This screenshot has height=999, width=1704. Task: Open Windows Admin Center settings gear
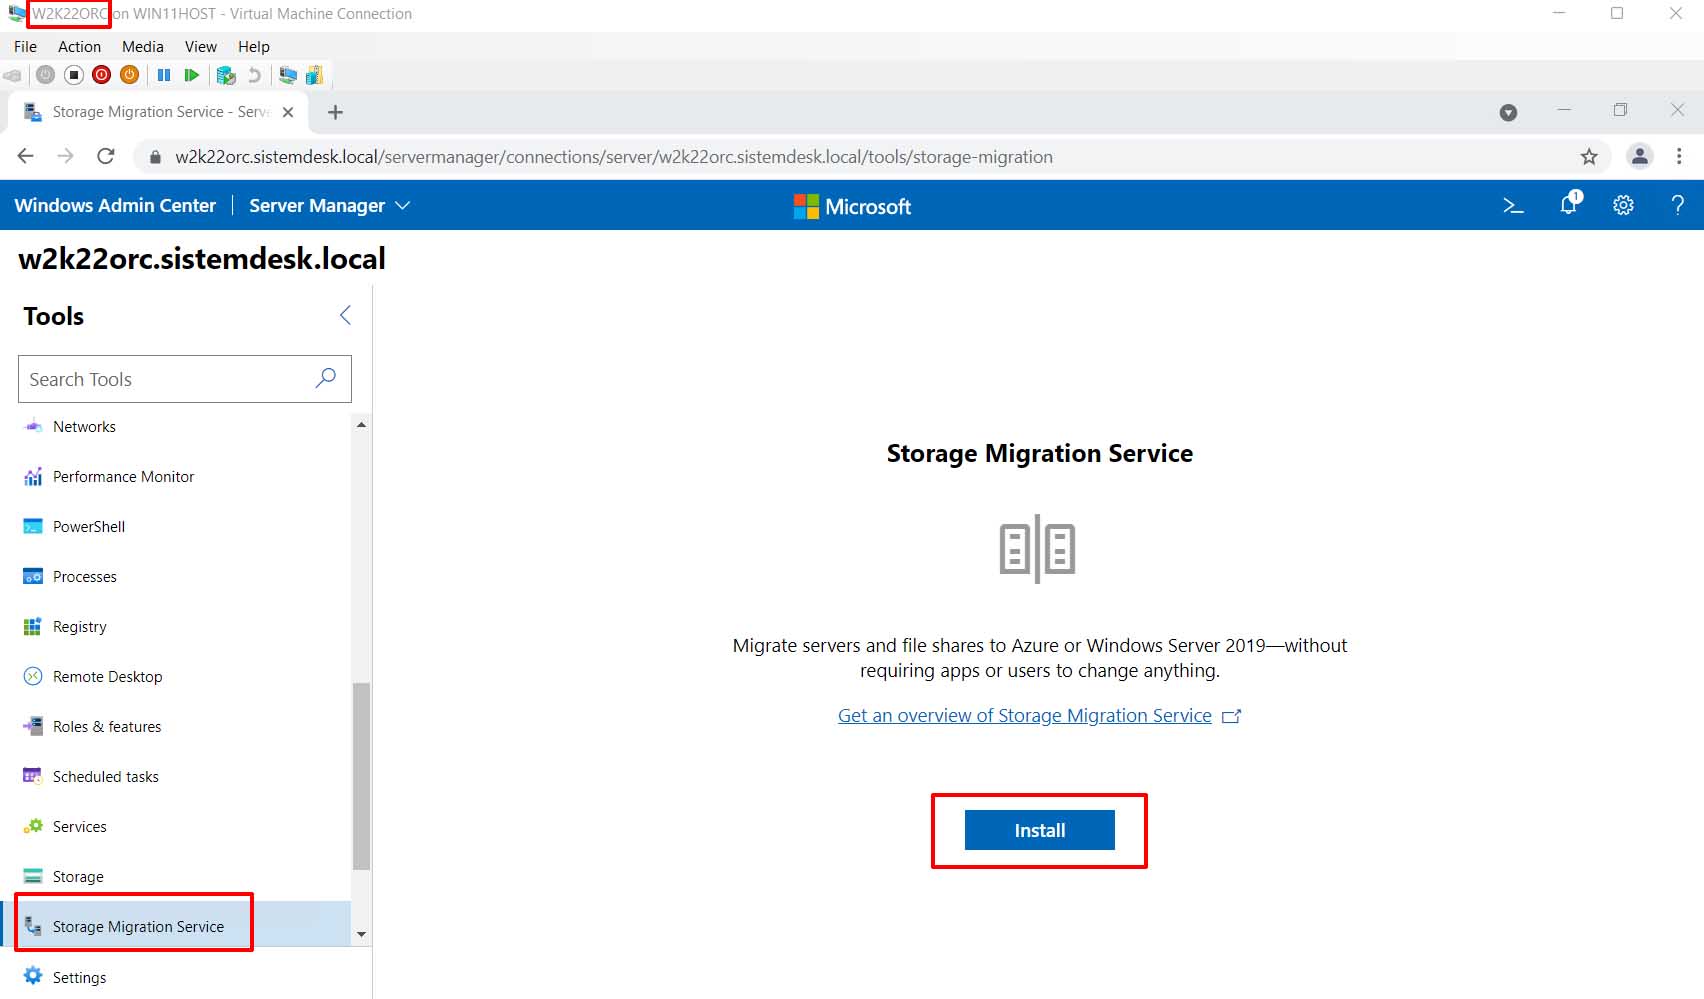1623,205
